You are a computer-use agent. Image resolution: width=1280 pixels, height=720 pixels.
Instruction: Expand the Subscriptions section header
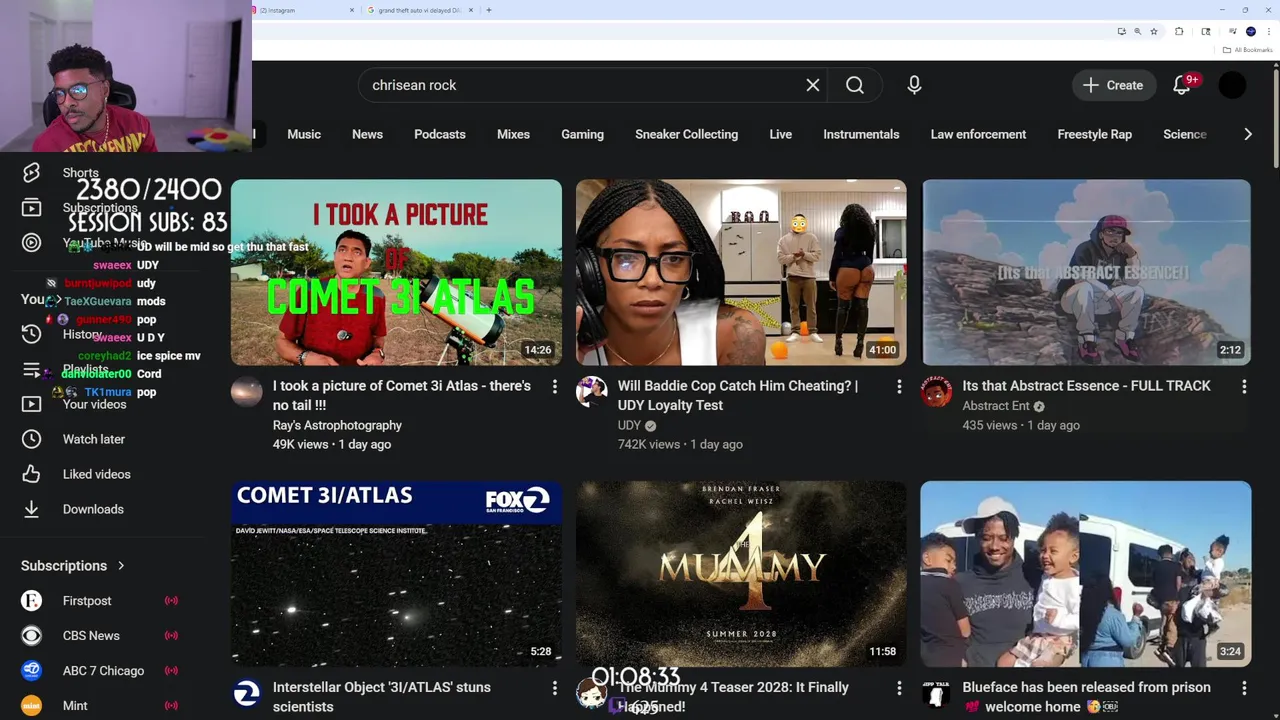[x=73, y=566]
